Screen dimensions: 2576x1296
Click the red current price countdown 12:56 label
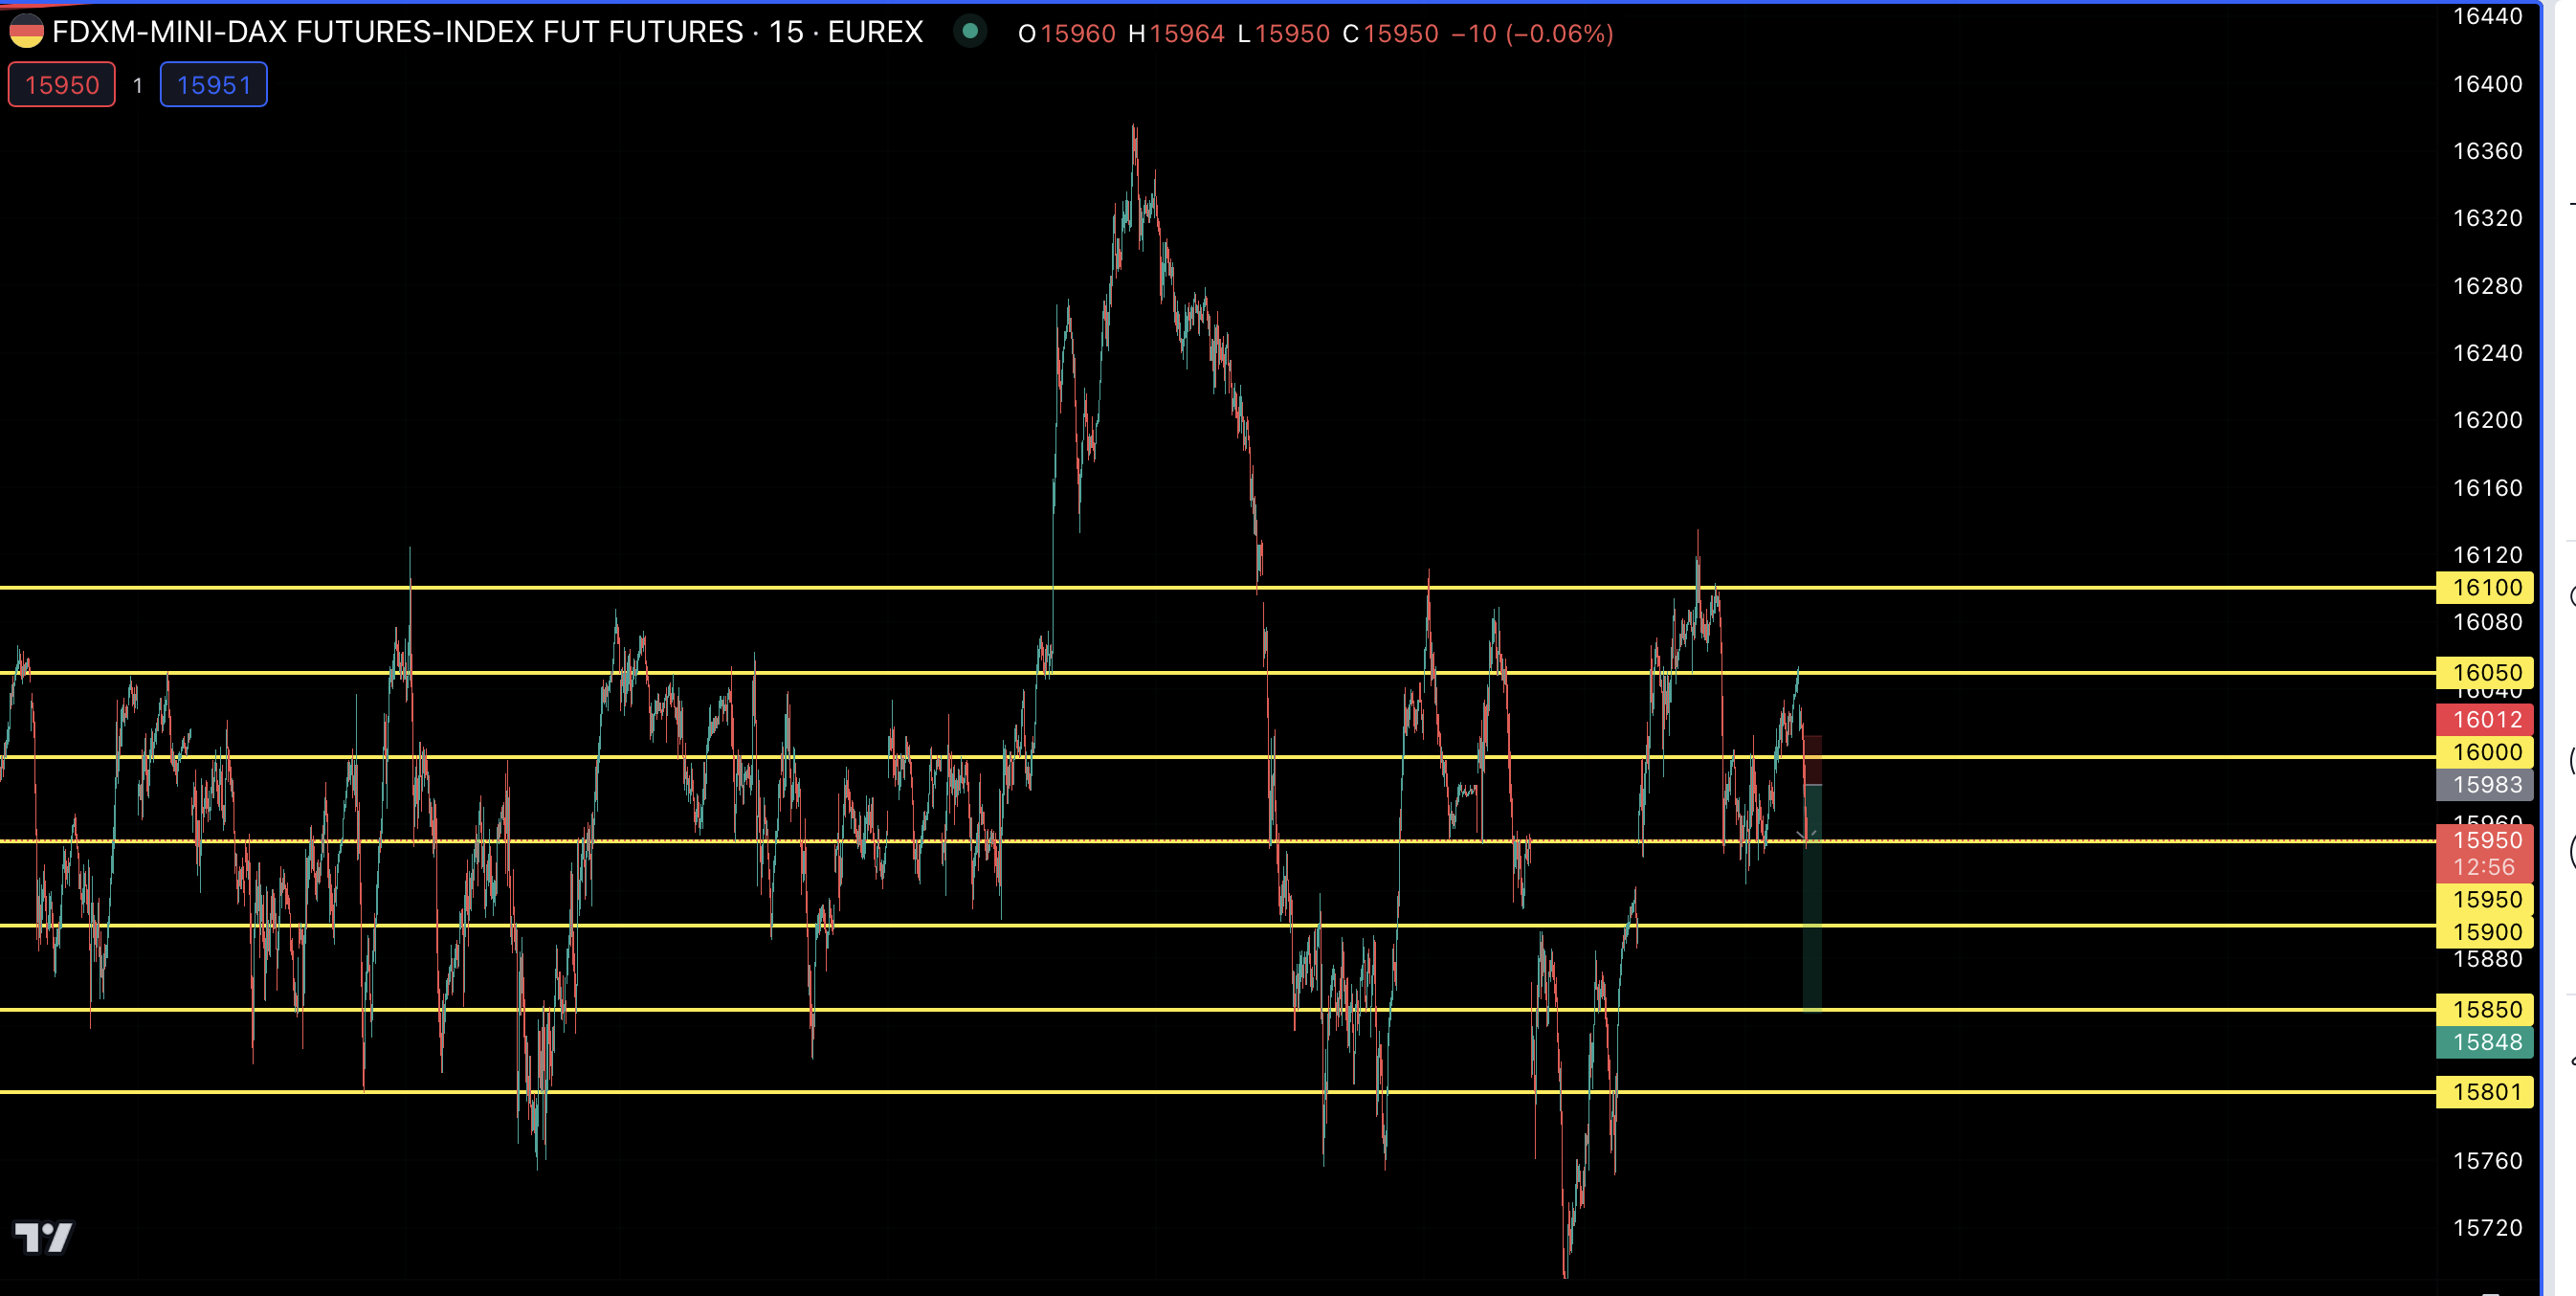pyautogui.click(x=2485, y=866)
